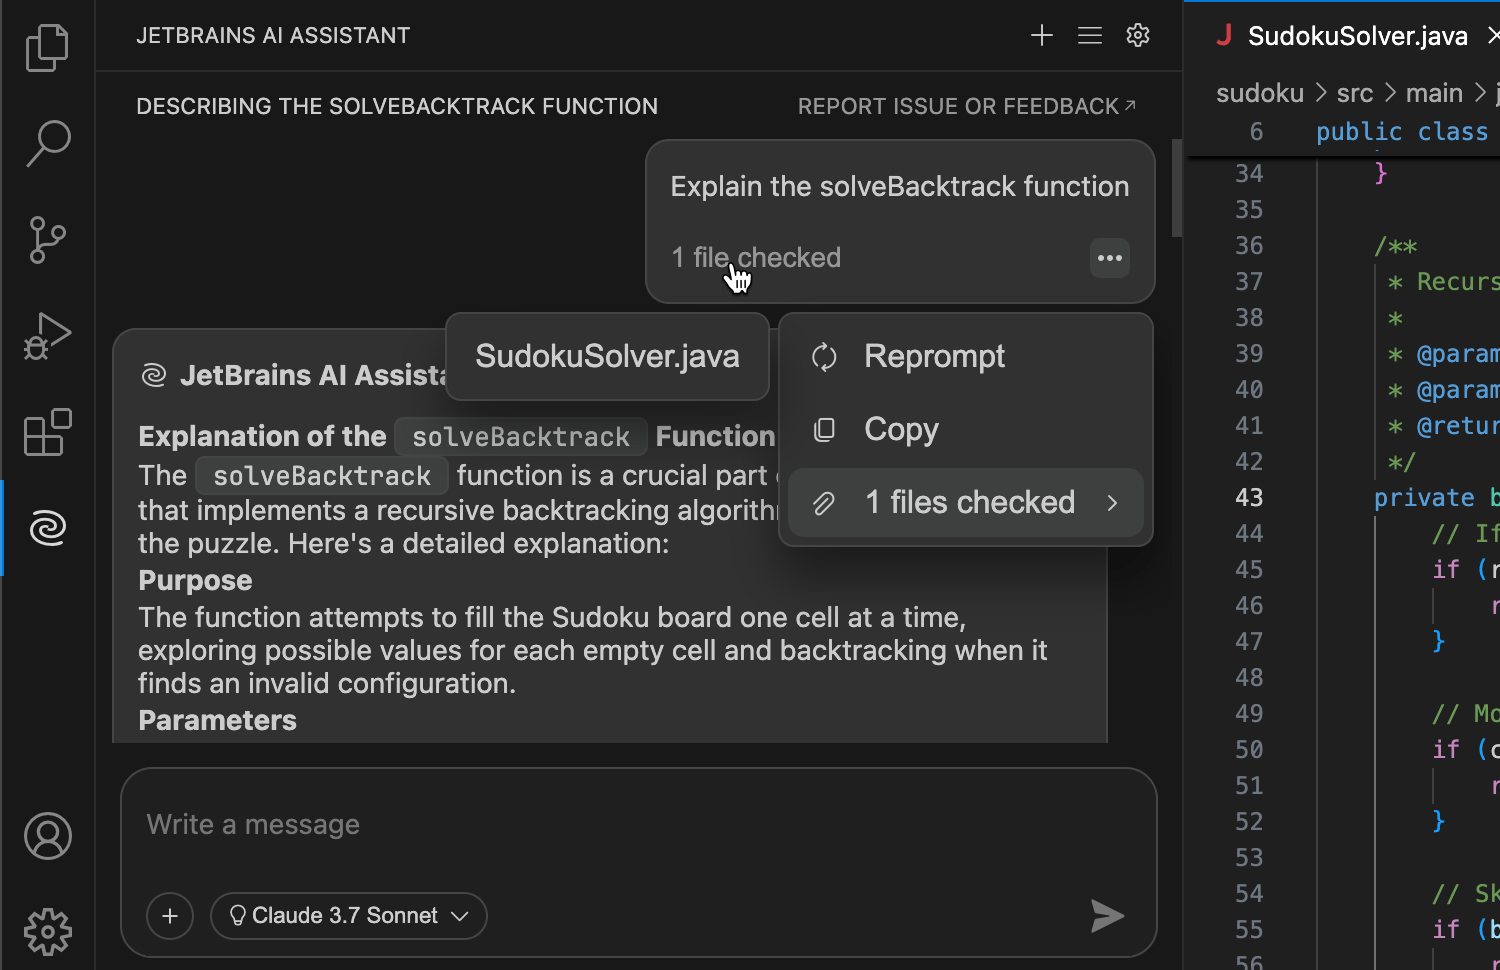Open the Explorer panel in the sidebar
Screen dimensions: 1500x970
point(46,47)
